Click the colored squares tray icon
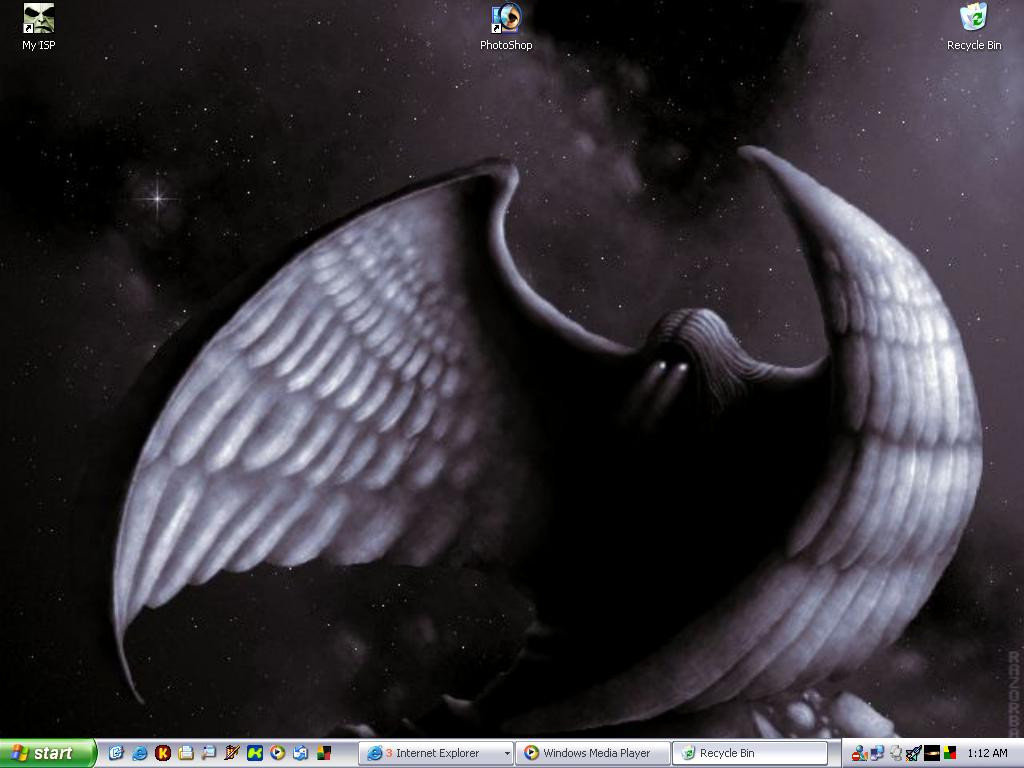The image size is (1024, 768). (949, 753)
